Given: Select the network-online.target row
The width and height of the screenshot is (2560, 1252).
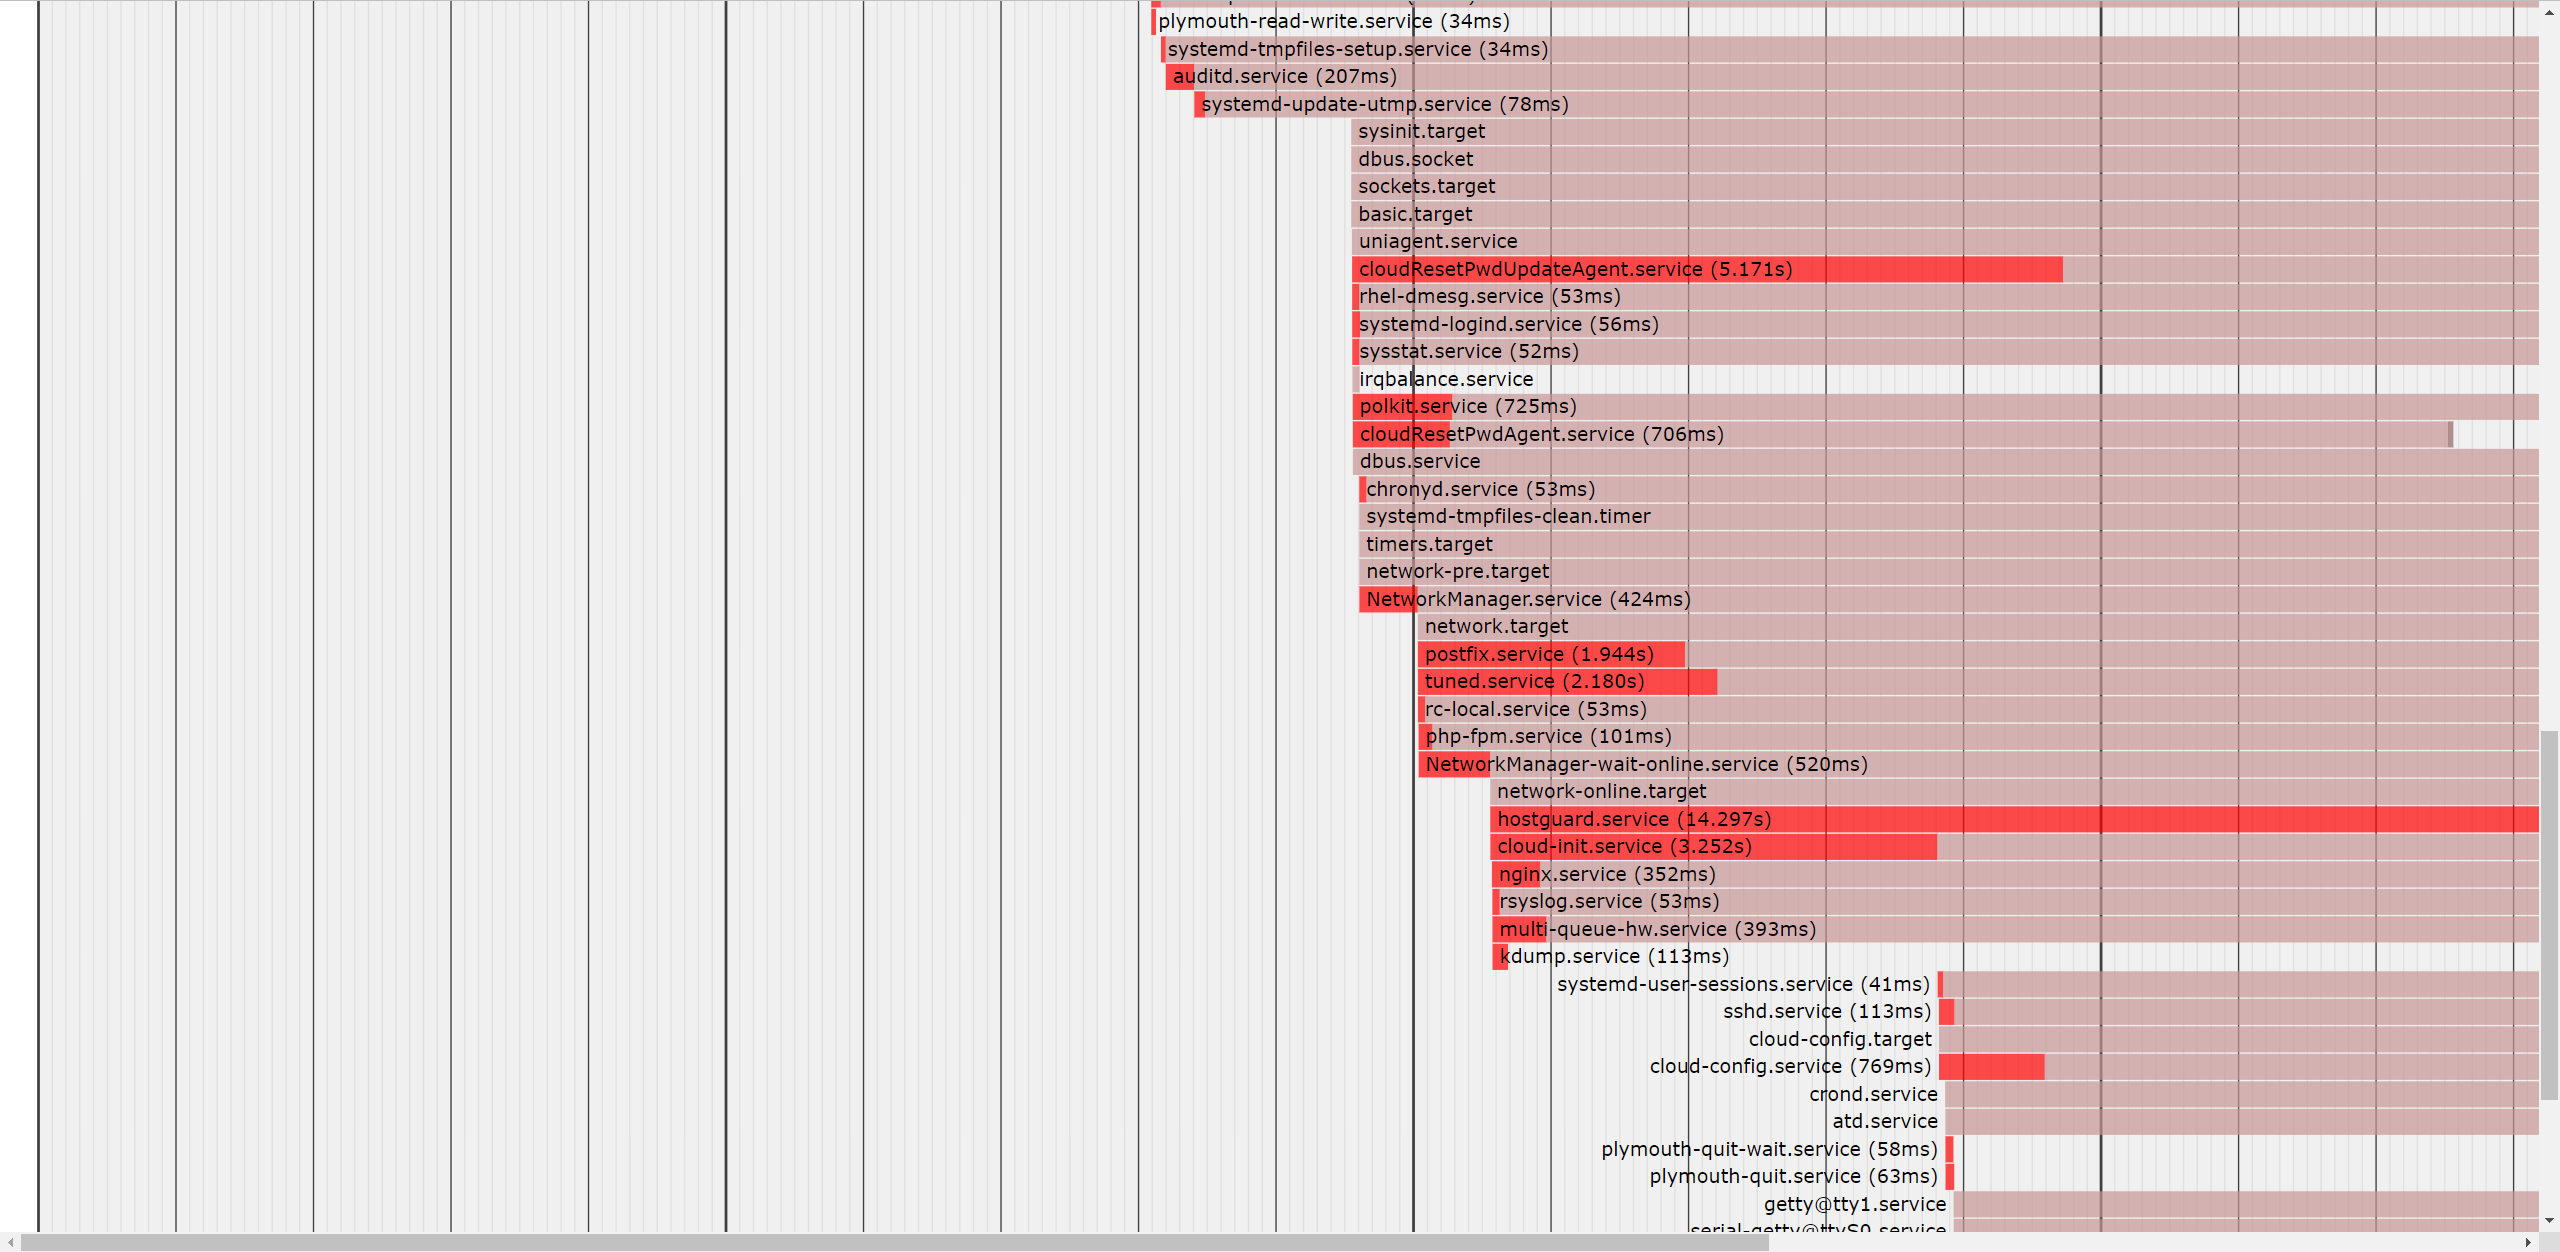Looking at the screenshot, I should (x=1601, y=792).
